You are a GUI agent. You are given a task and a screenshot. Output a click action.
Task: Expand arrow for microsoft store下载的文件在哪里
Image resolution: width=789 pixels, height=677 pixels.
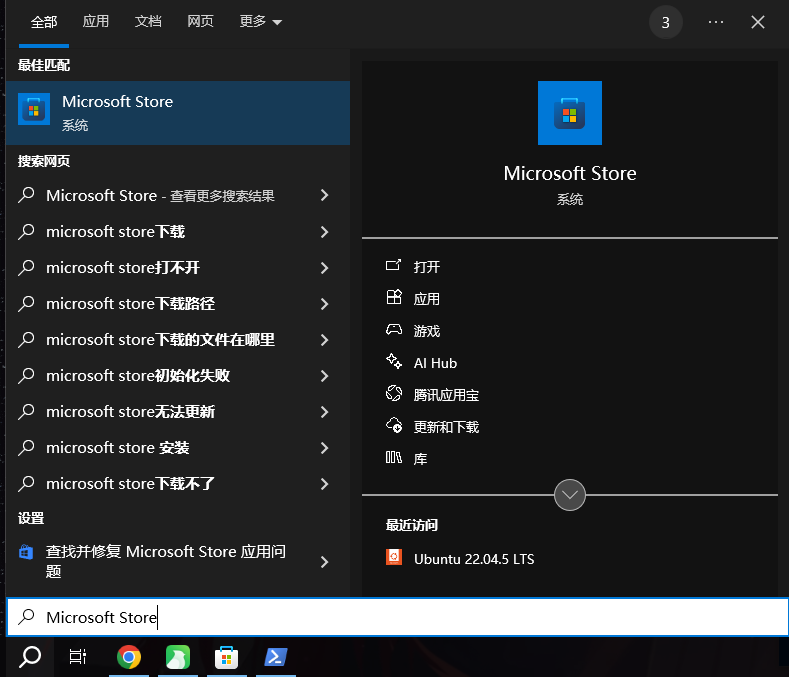coord(325,340)
